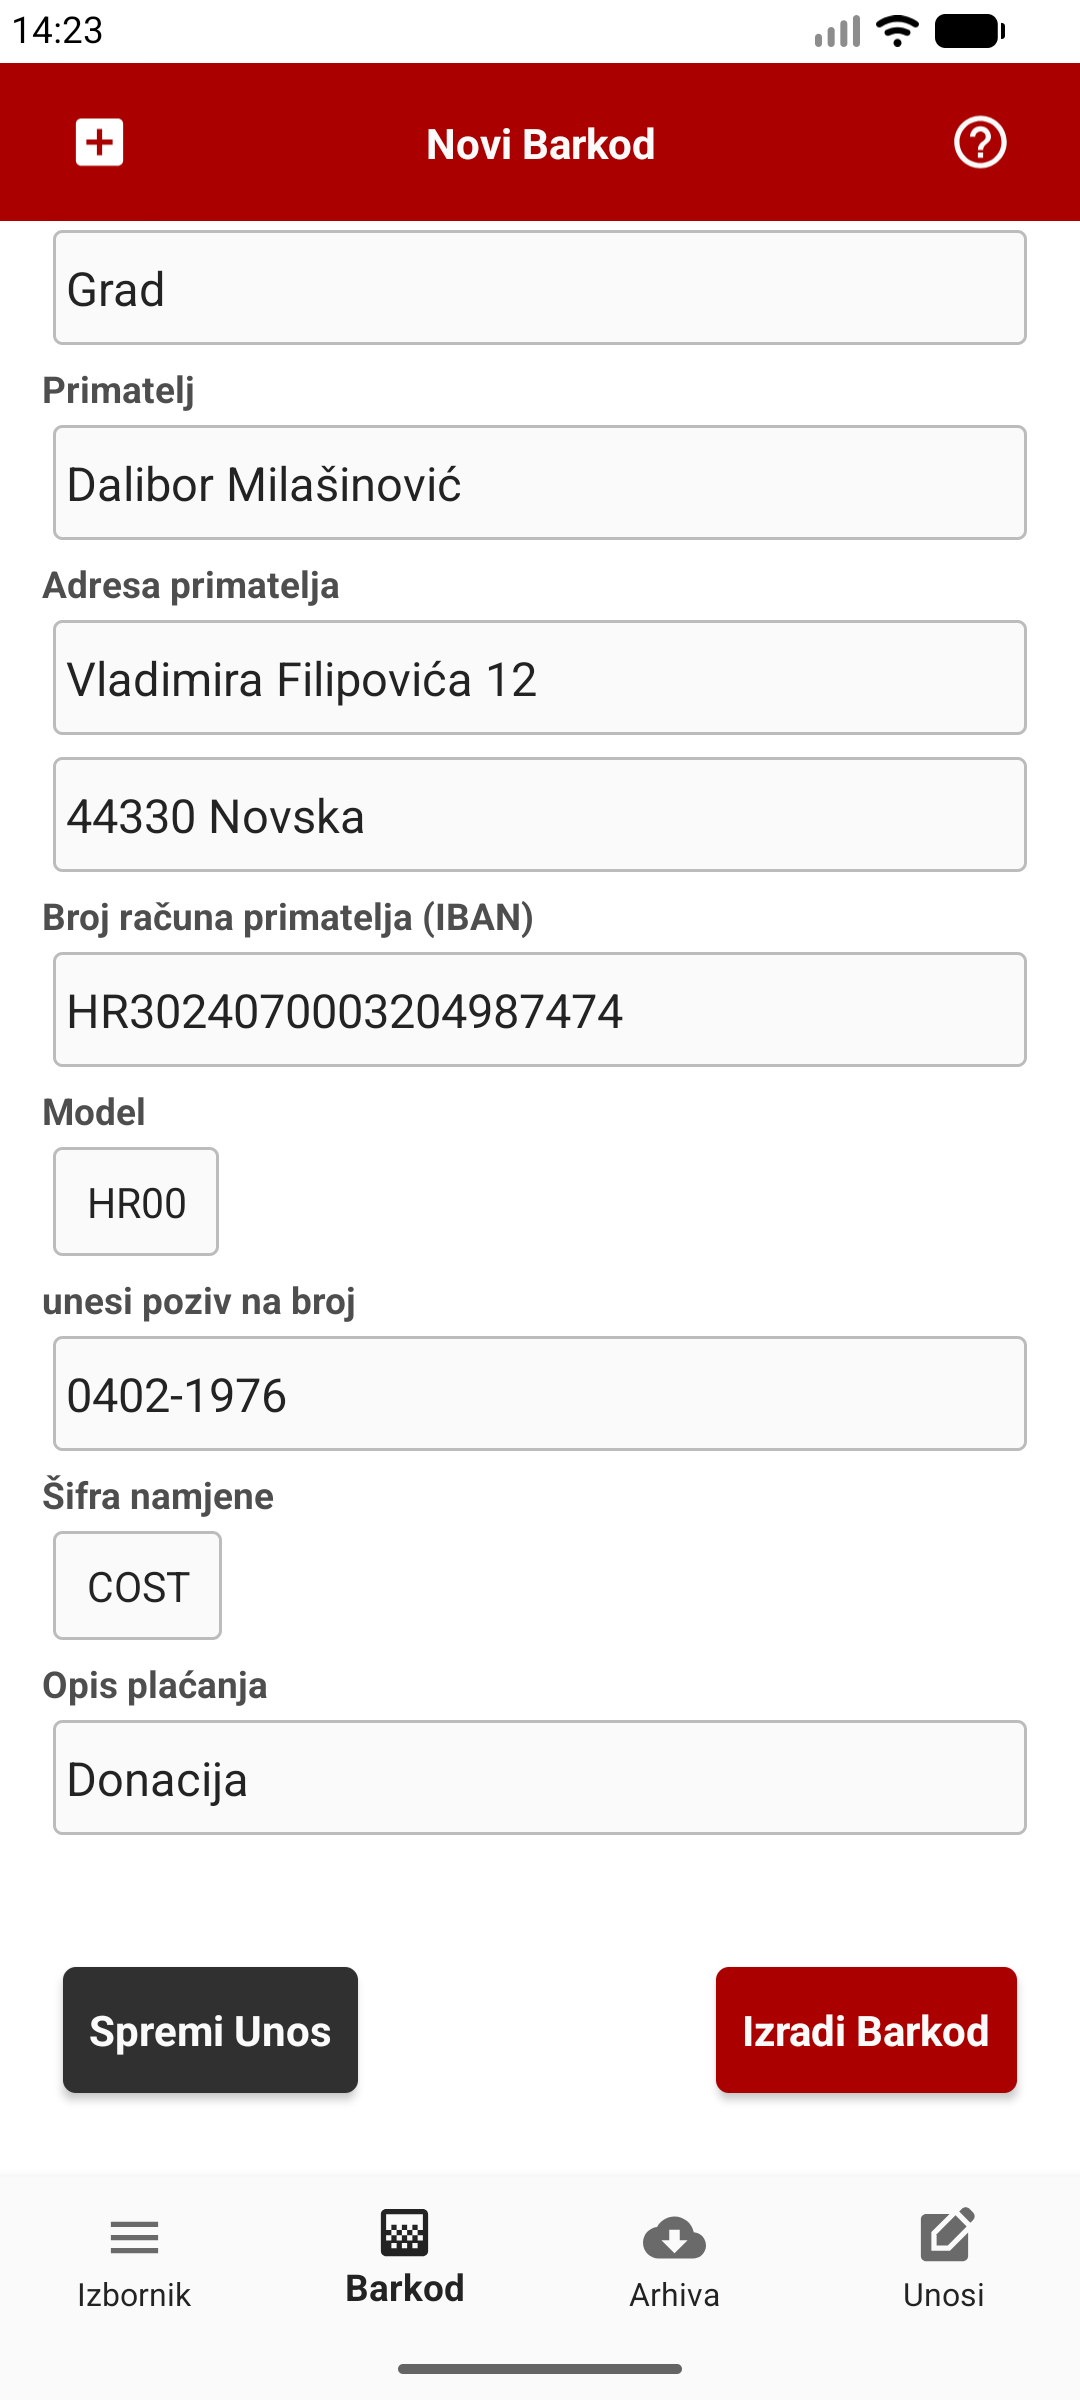Edit the Vladimira Filipovića 12 address field
1080x2400 pixels.
click(x=540, y=678)
